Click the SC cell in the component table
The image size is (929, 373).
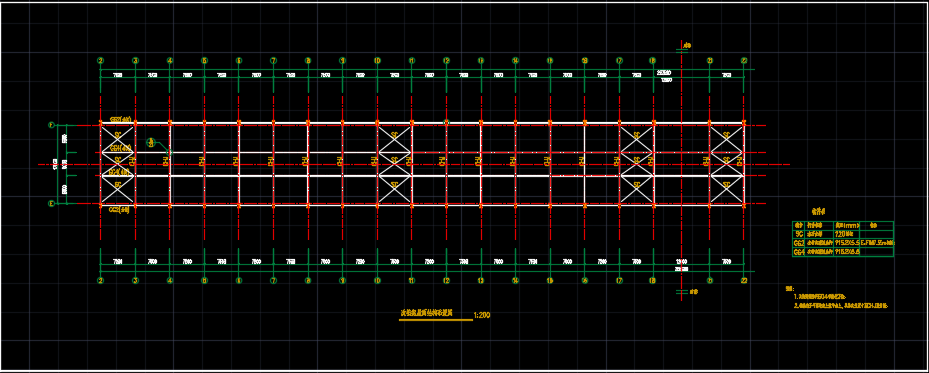799,234
